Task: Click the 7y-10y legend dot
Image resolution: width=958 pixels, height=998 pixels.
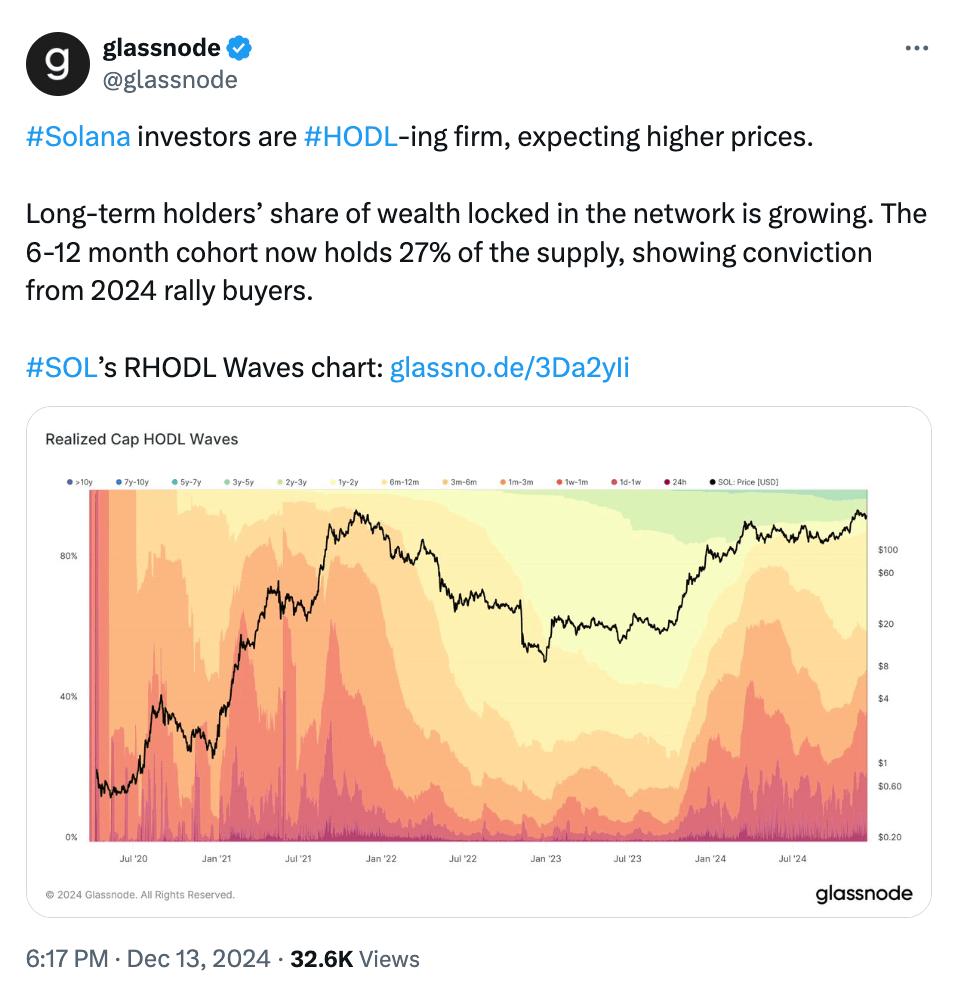Action: tap(118, 481)
